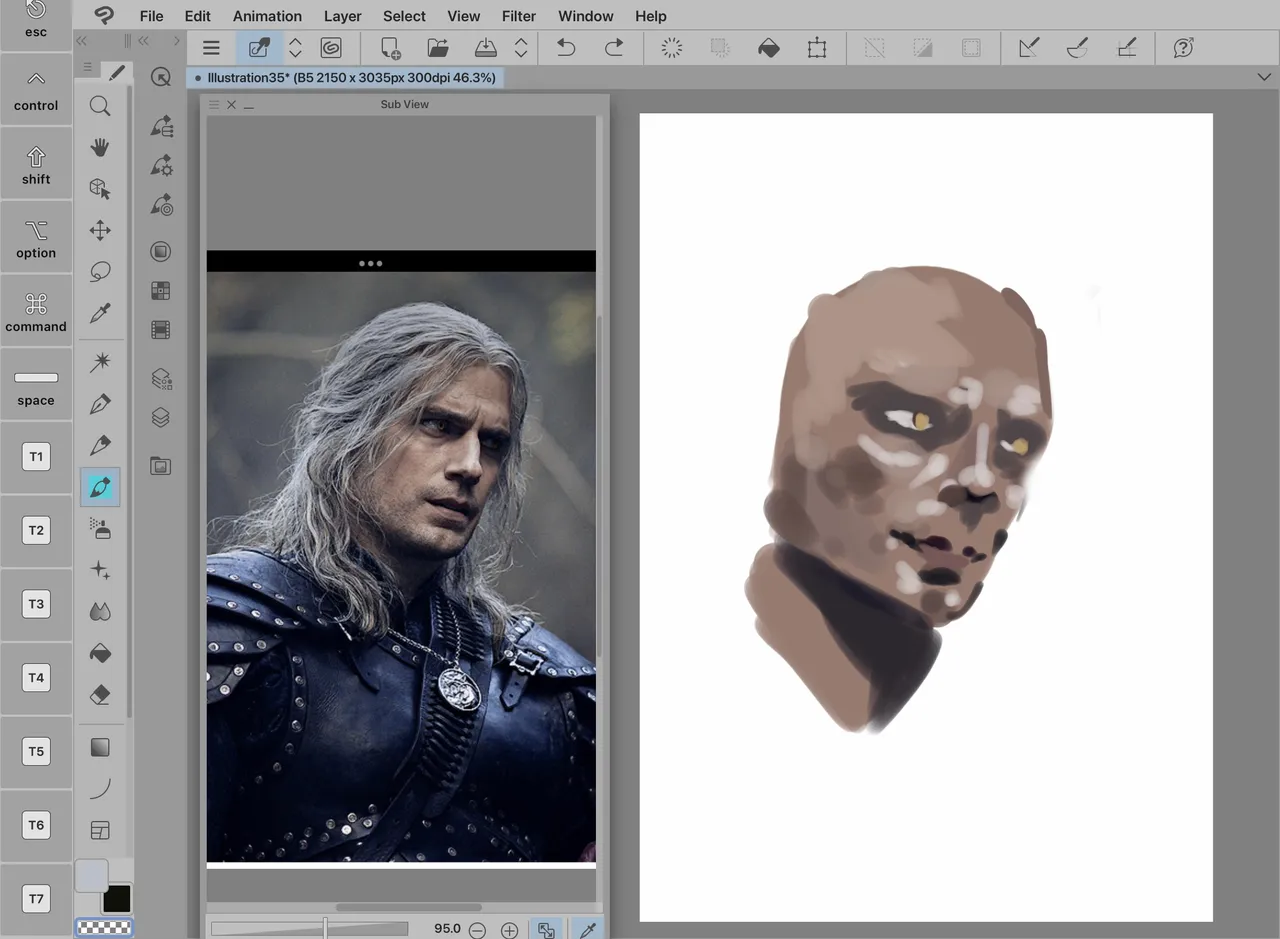
Task: Open the tool palette hamburger menu
Action: tap(88, 68)
